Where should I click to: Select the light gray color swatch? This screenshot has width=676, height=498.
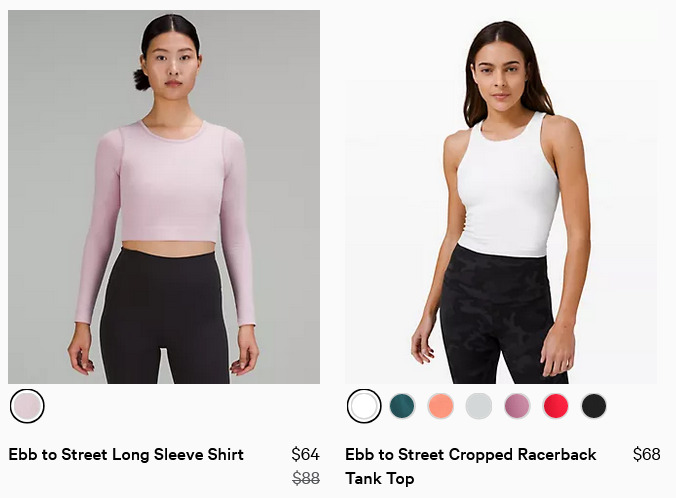click(479, 406)
